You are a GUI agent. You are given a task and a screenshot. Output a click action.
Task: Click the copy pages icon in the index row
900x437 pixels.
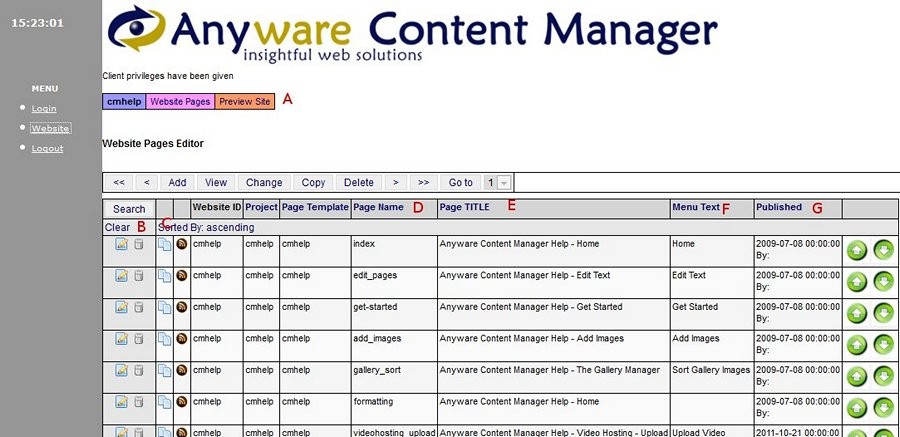click(x=165, y=245)
